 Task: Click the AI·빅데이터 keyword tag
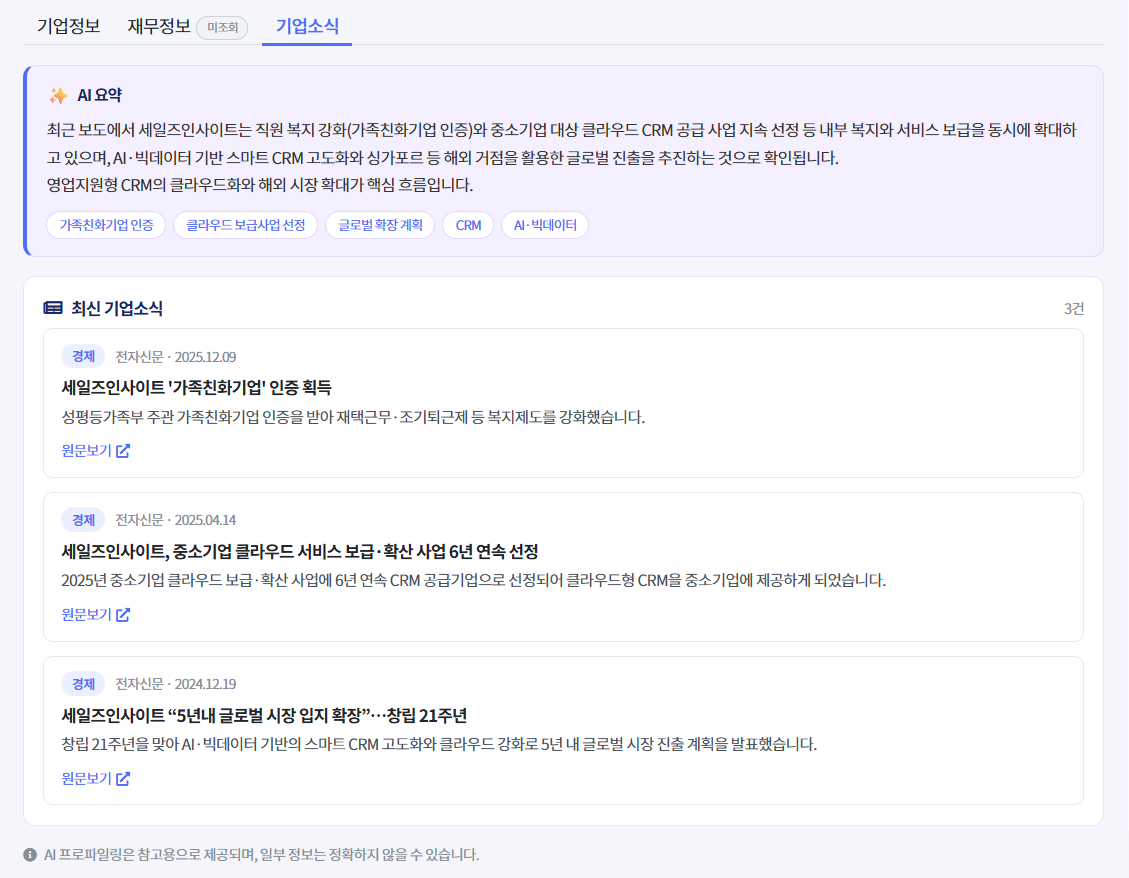pos(545,225)
